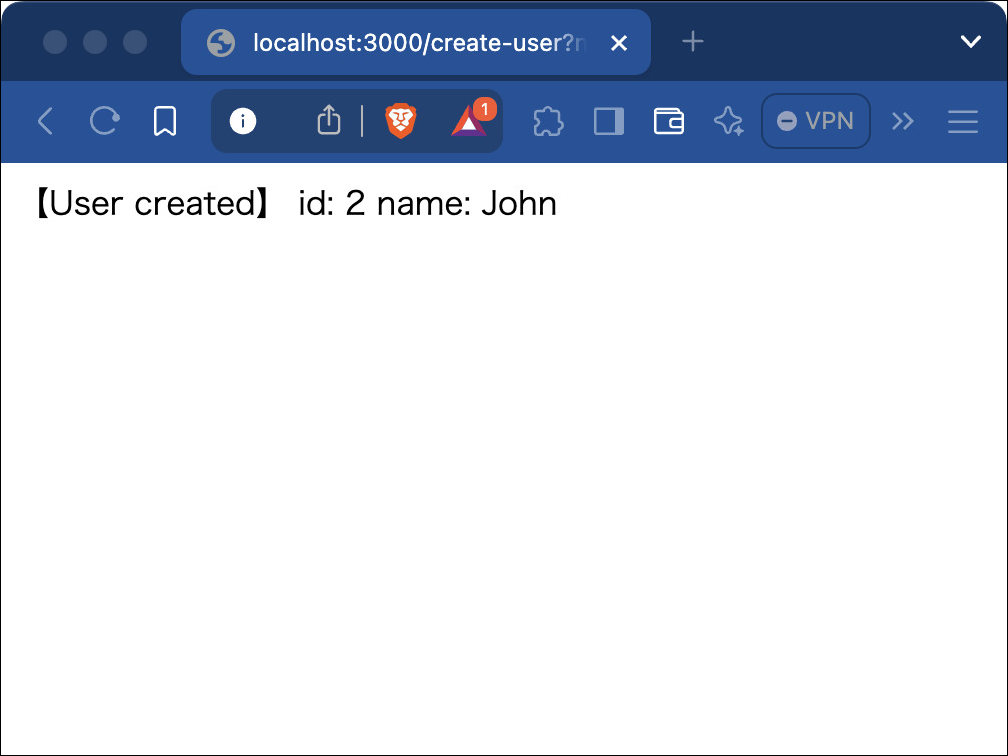The height and width of the screenshot is (756, 1008).
Task: Click the window minimize traffic light
Action: point(95,42)
